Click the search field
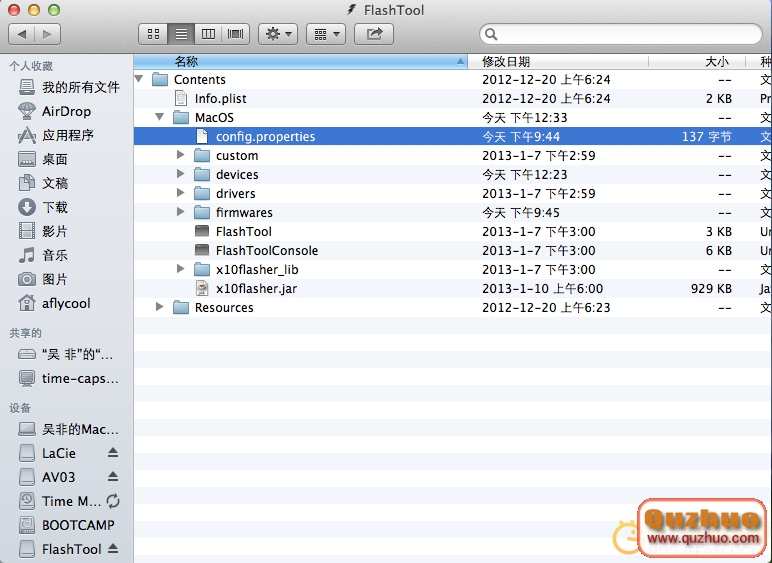The height and width of the screenshot is (563, 772). (621, 34)
